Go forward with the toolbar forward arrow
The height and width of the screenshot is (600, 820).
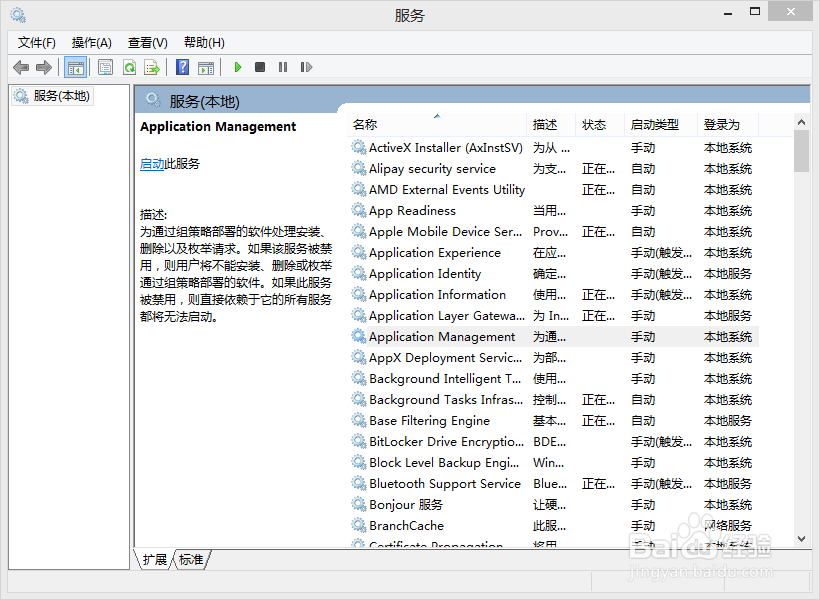[x=44, y=67]
